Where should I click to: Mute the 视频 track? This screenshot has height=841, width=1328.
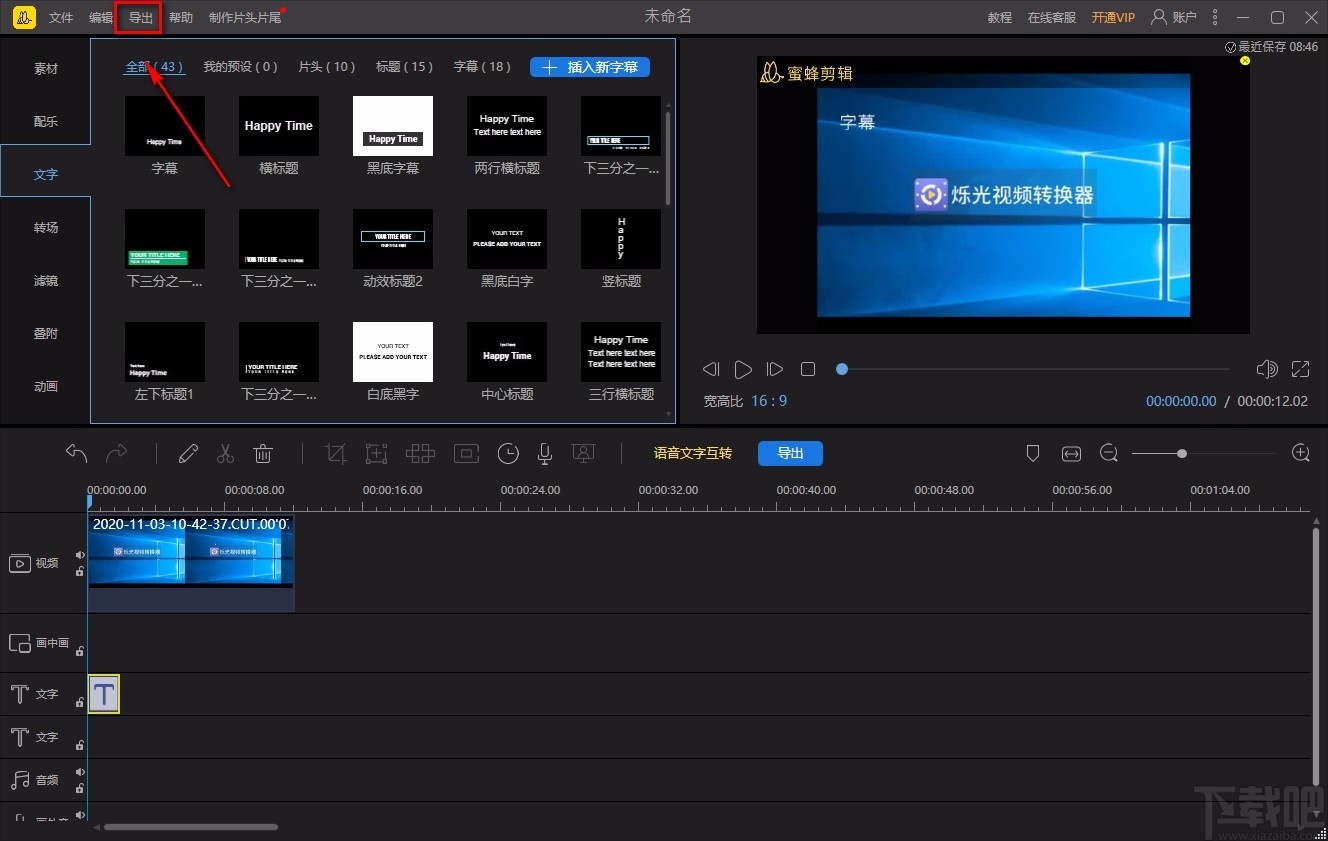tap(80, 555)
